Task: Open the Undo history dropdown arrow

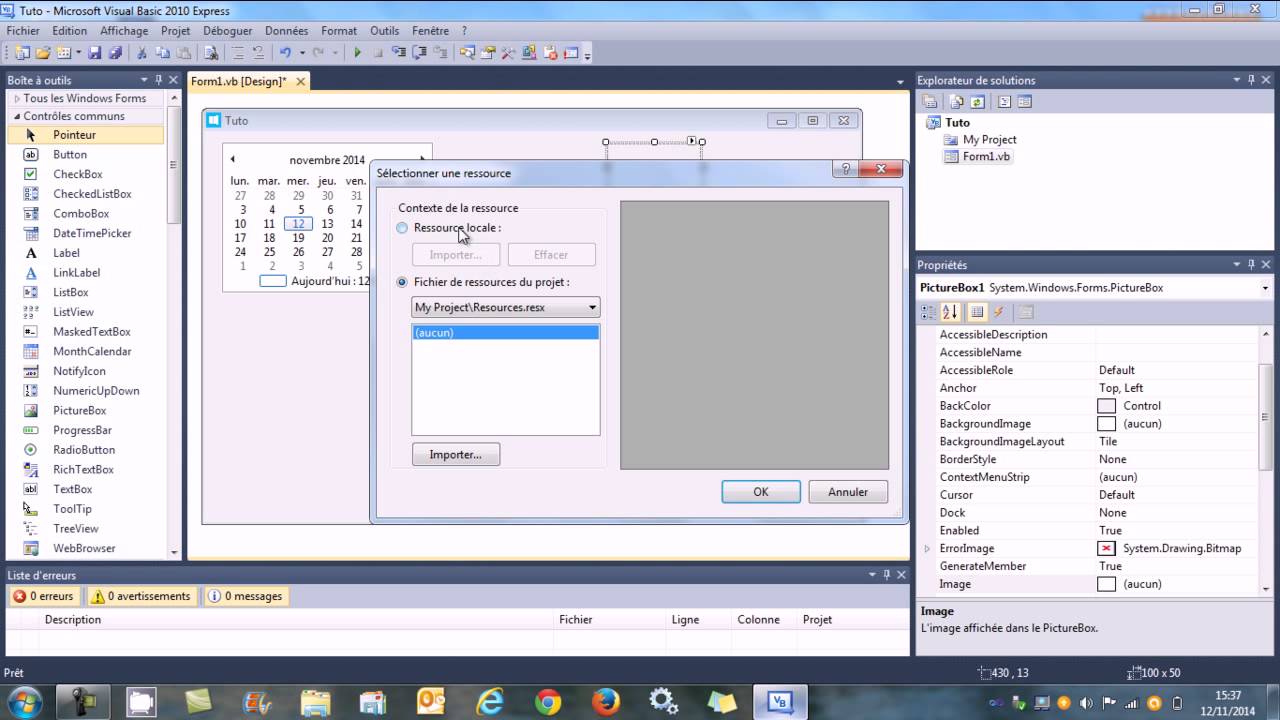Action: (302, 53)
